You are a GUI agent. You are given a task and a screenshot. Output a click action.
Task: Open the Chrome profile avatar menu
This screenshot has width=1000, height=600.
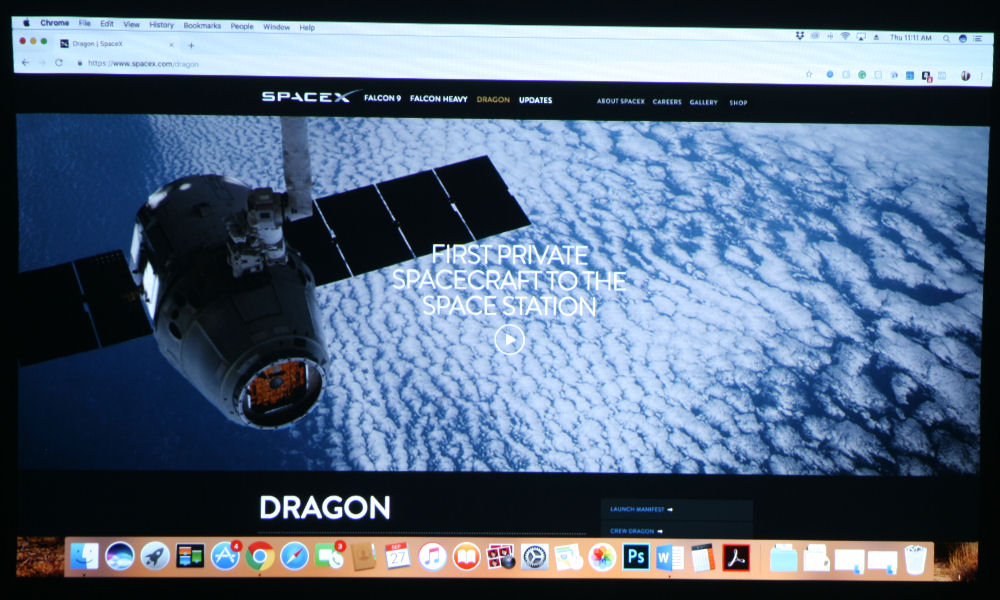tap(966, 76)
